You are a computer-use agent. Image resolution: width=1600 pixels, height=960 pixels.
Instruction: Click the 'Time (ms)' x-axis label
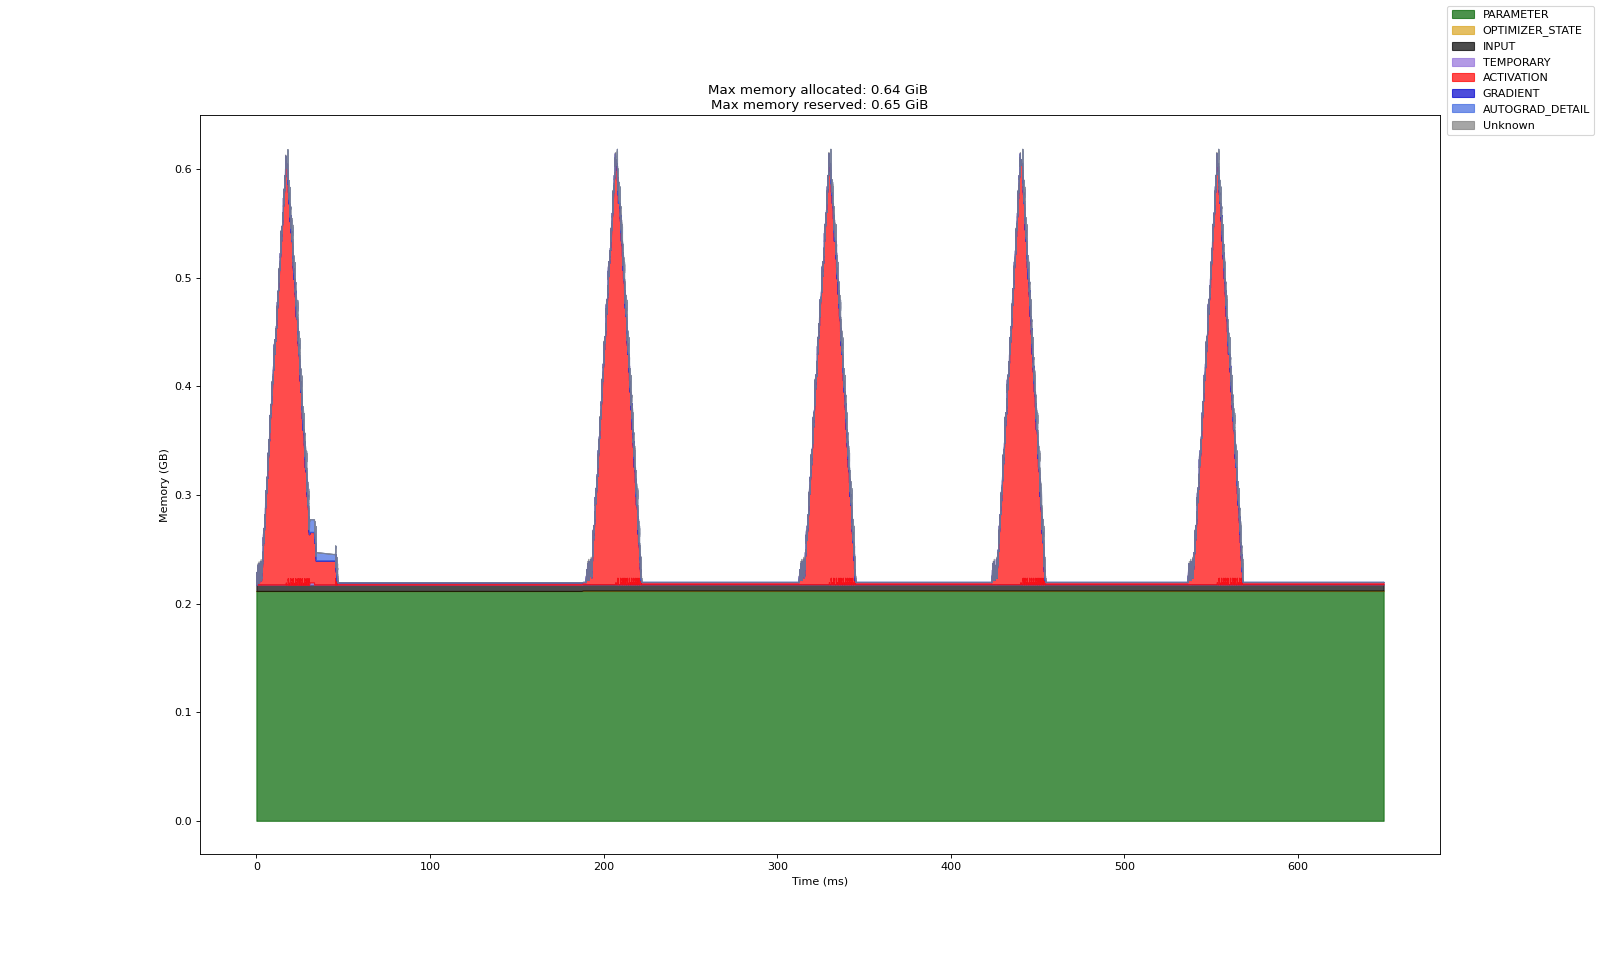(x=819, y=881)
